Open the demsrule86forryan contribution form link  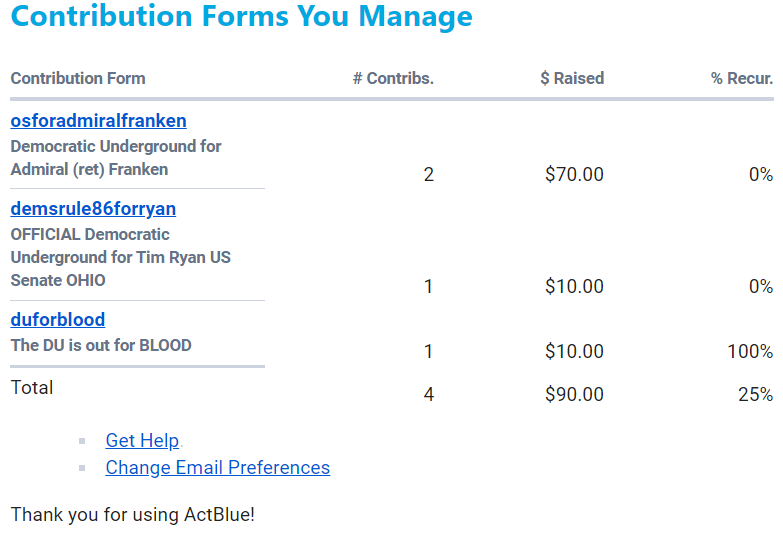(x=93, y=209)
